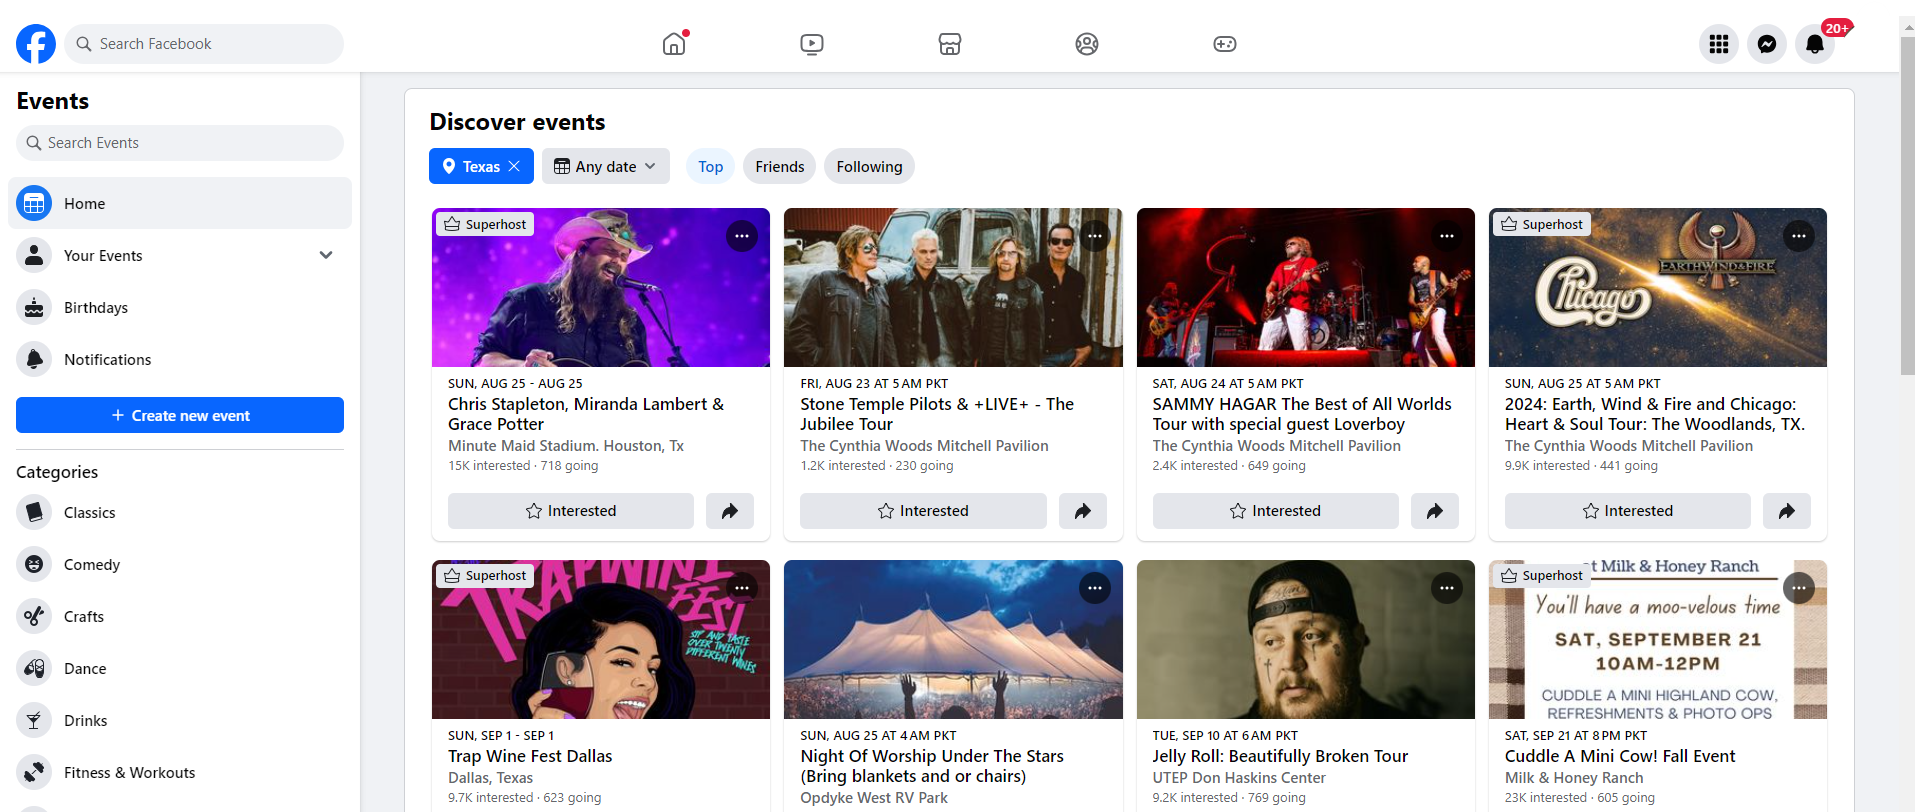The width and height of the screenshot is (1915, 812).
Task: Mark Interested on Earth, Wind & Fire event
Action: tap(1627, 511)
